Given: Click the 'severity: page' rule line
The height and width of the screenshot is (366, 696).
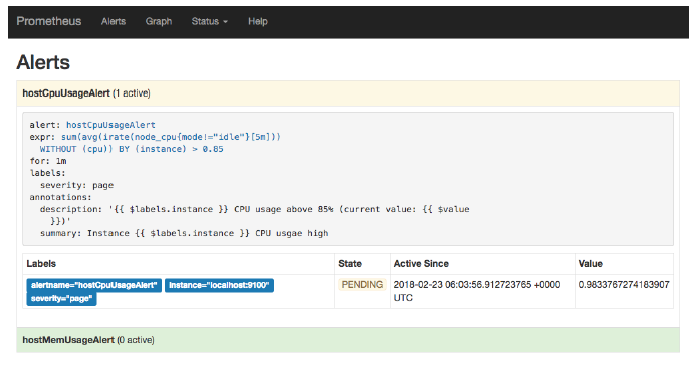Looking at the screenshot, I should pyautogui.click(x=77, y=185).
